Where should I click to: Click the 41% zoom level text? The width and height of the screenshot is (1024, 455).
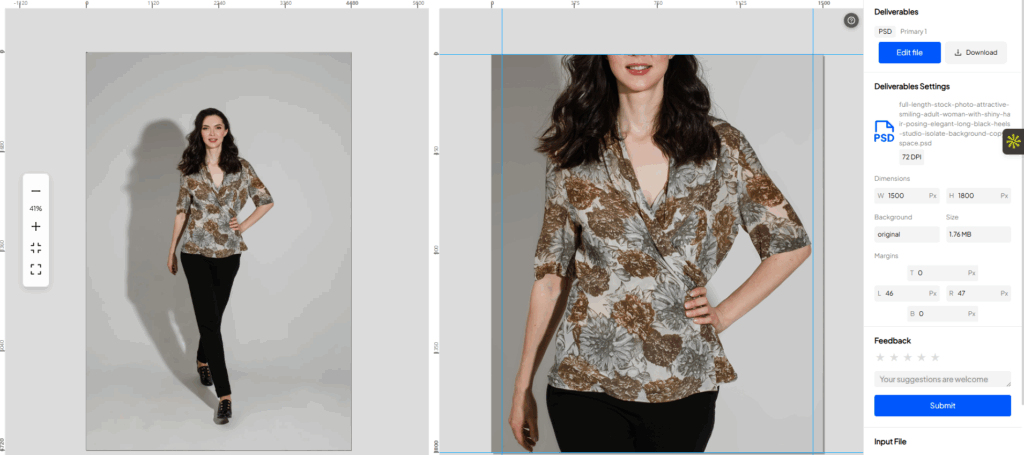click(36, 209)
